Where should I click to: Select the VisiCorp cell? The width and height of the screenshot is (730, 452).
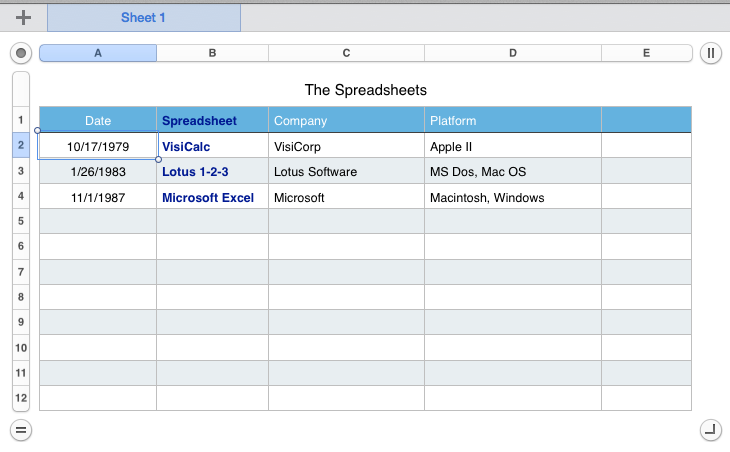click(346, 146)
